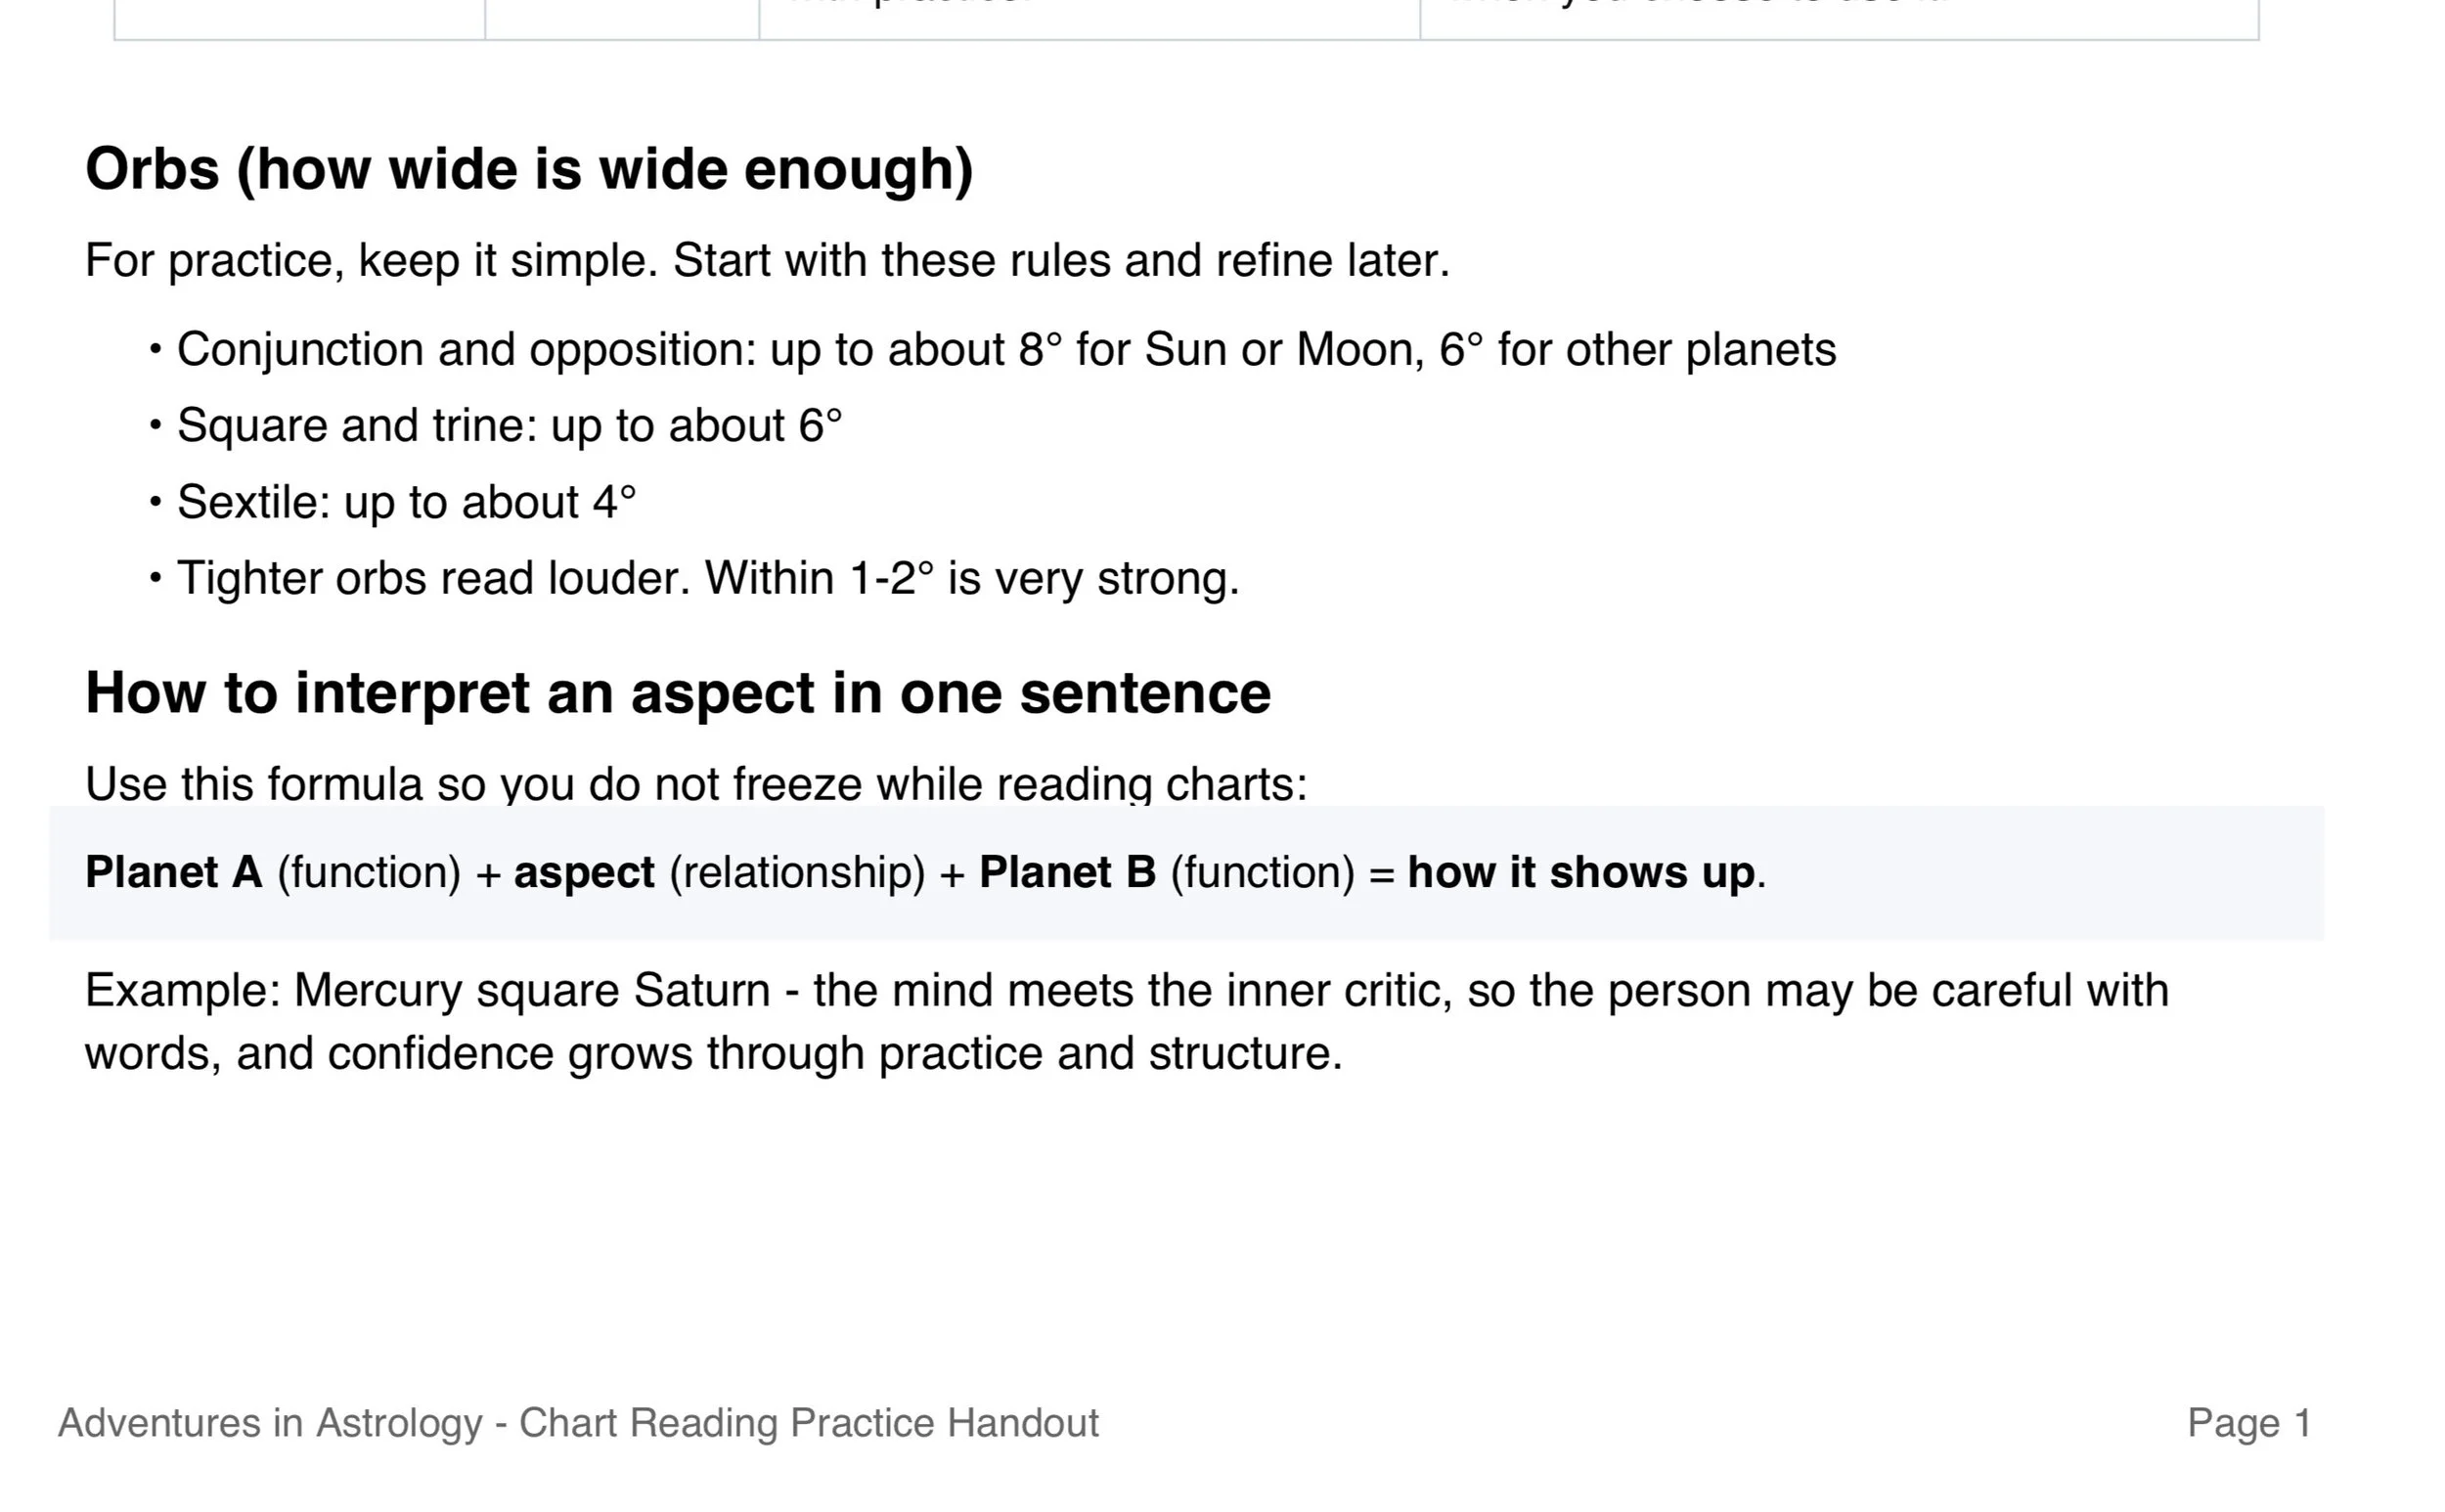This screenshot has height=1512, width=2445.
Task: Click the bold 'Planet B' text
Action: coord(1067,872)
